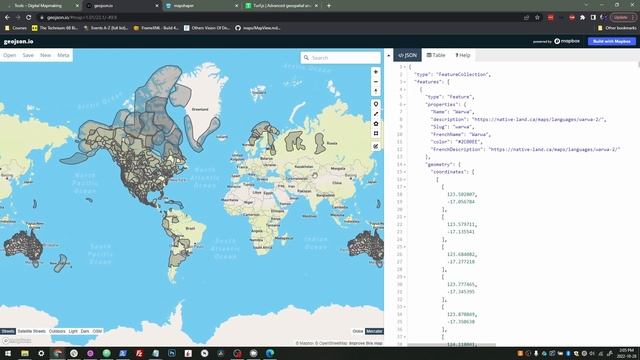The image size is (640, 360).
Task: Click the edit geometries tool
Action: click(376, 146)
